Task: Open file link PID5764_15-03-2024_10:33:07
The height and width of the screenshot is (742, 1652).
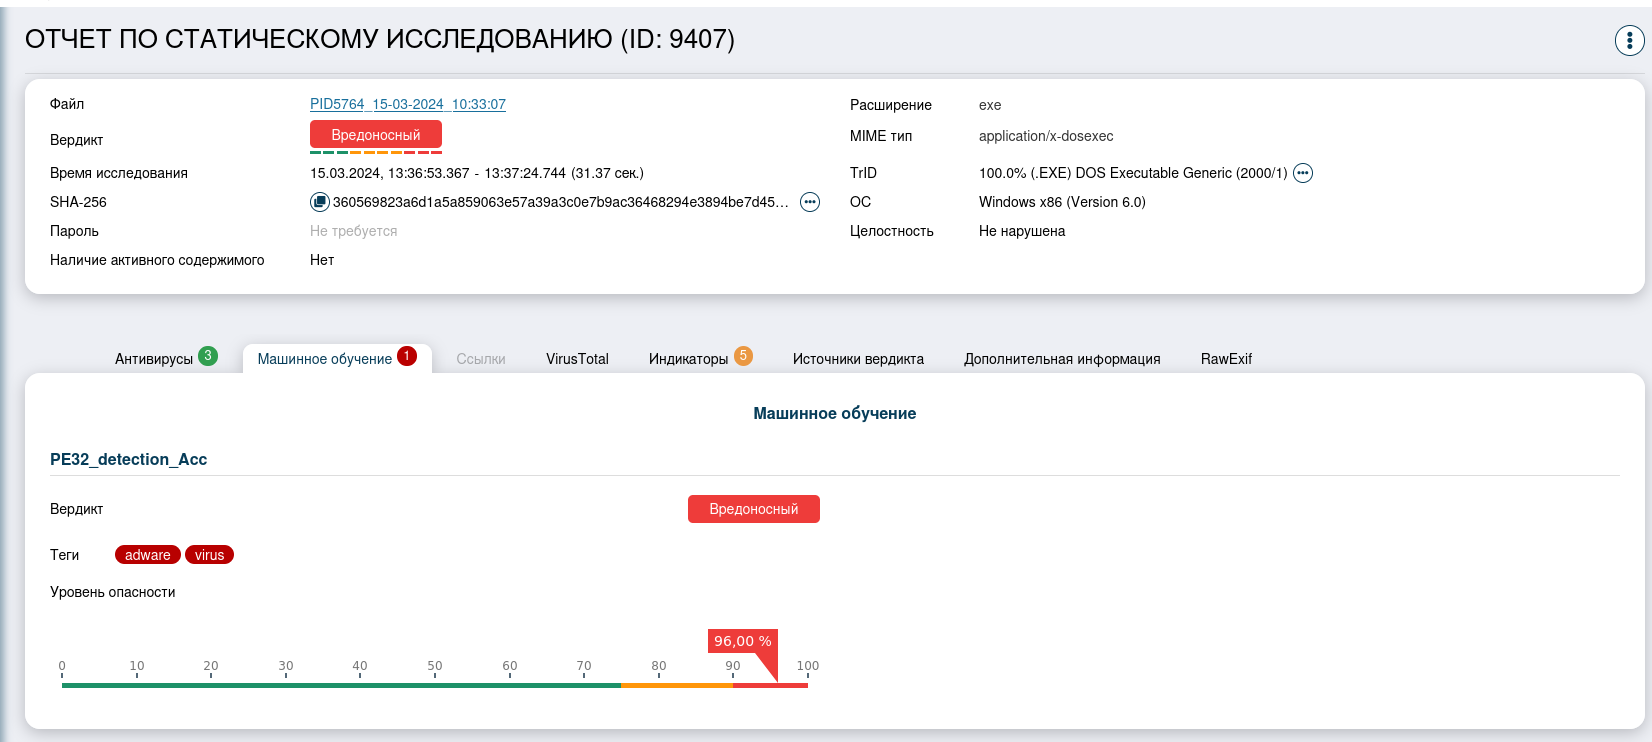Action: [407, 104]
